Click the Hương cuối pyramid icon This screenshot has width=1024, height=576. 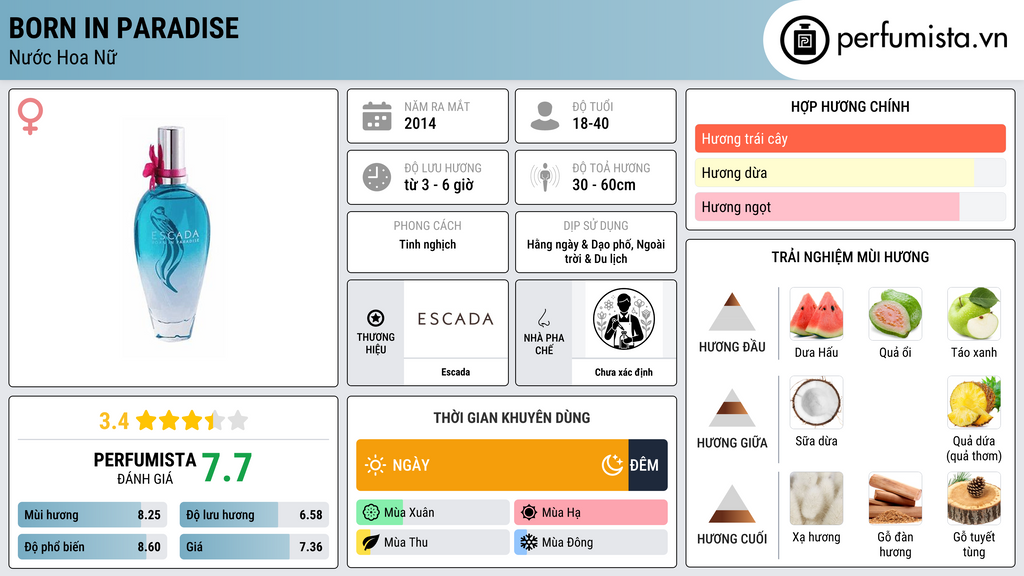732,504
